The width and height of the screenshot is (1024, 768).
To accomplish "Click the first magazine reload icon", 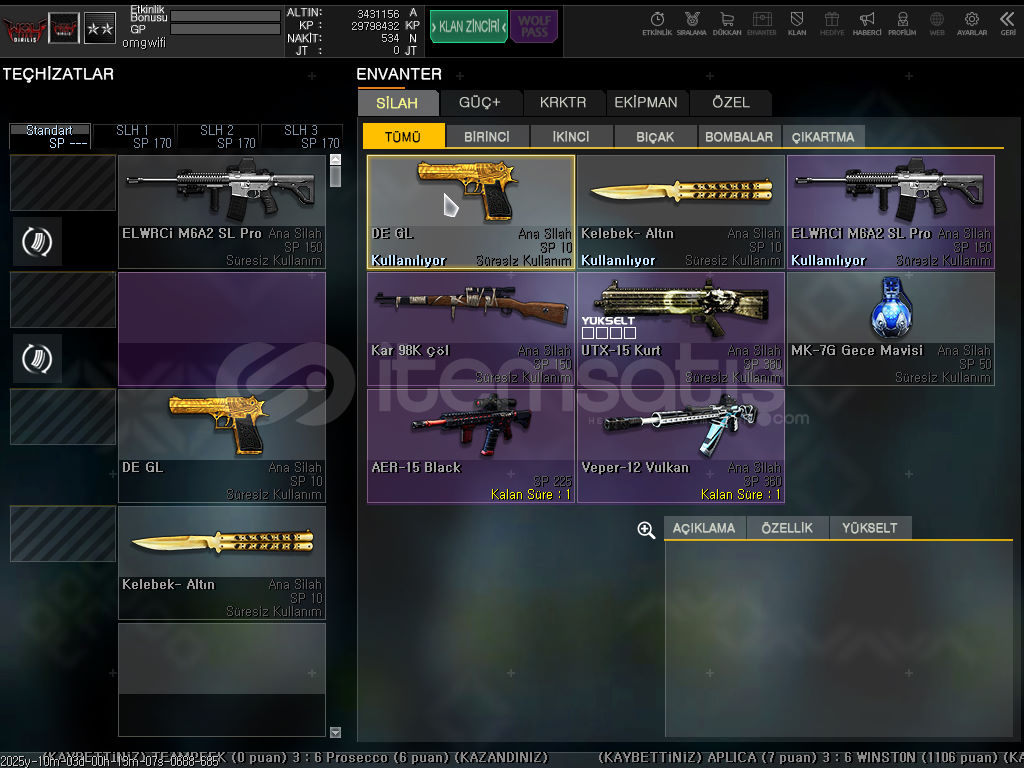I will [x=37, y=242].
